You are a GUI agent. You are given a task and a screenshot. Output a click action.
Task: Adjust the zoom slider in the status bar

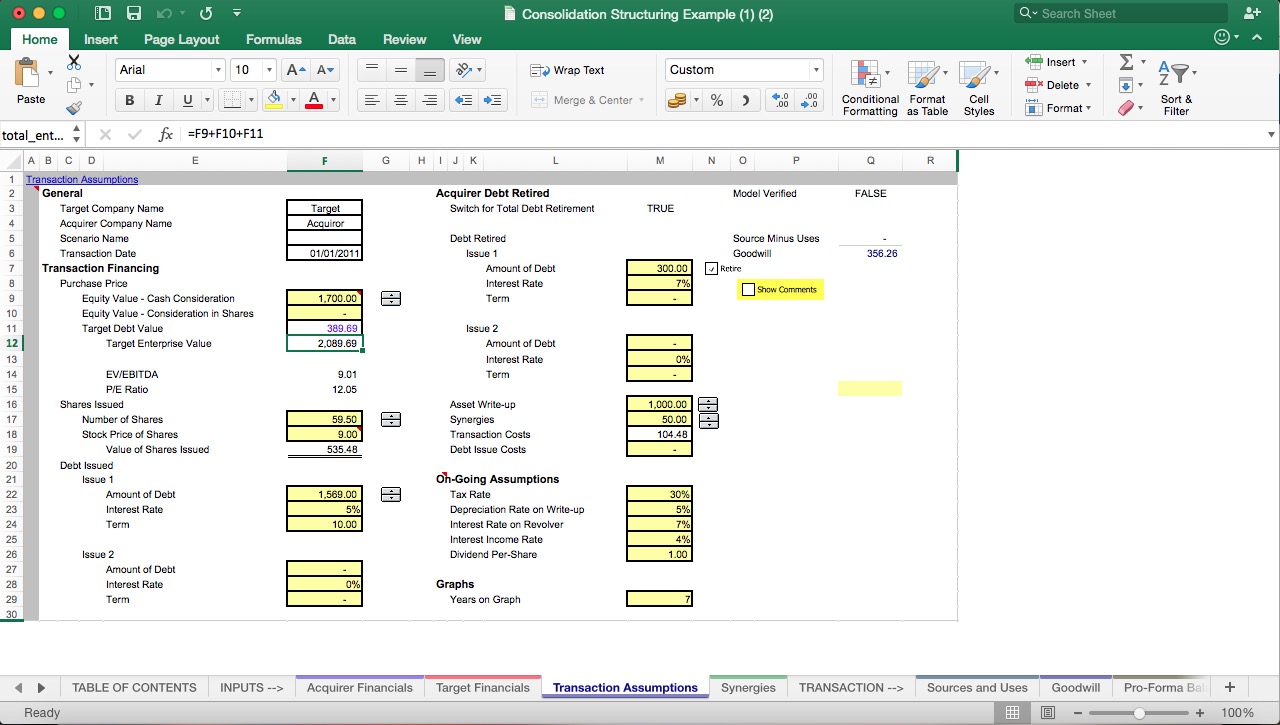(x=1140, y=714)
